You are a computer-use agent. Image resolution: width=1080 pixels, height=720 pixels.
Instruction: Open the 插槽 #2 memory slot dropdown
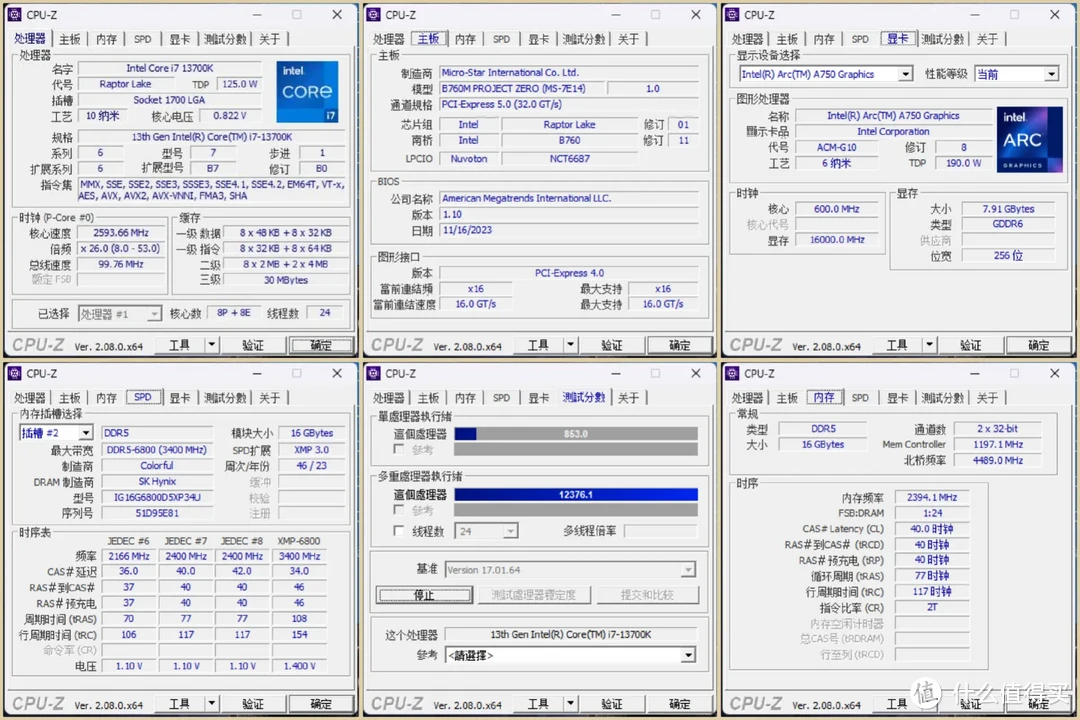pos(56,433)
